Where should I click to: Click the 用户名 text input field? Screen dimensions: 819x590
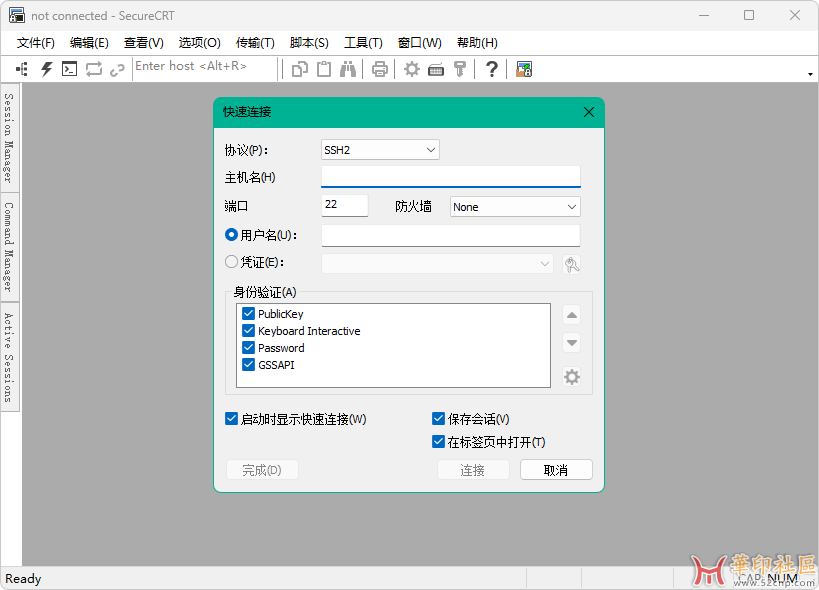click(451, 235)
